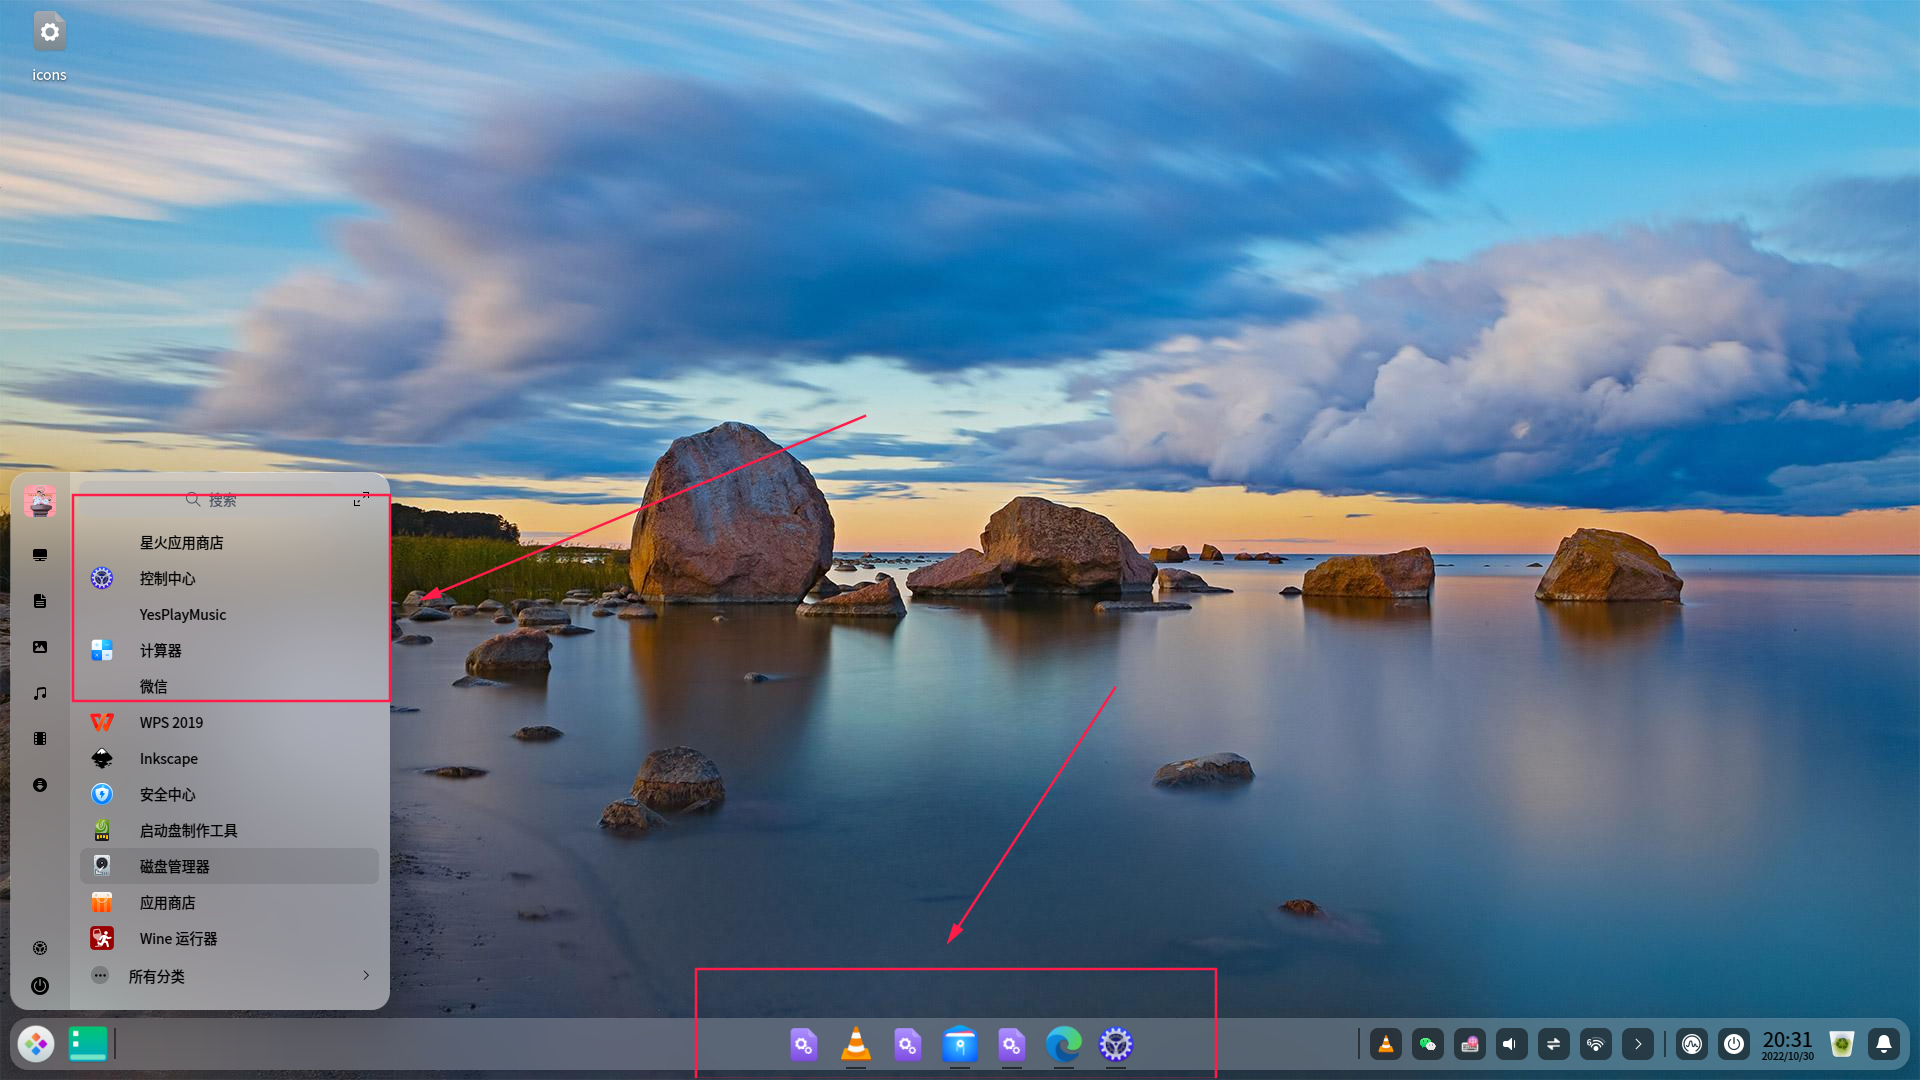
Task: Open the blue deepin app store dock icon
Action: coord(961,1046)
